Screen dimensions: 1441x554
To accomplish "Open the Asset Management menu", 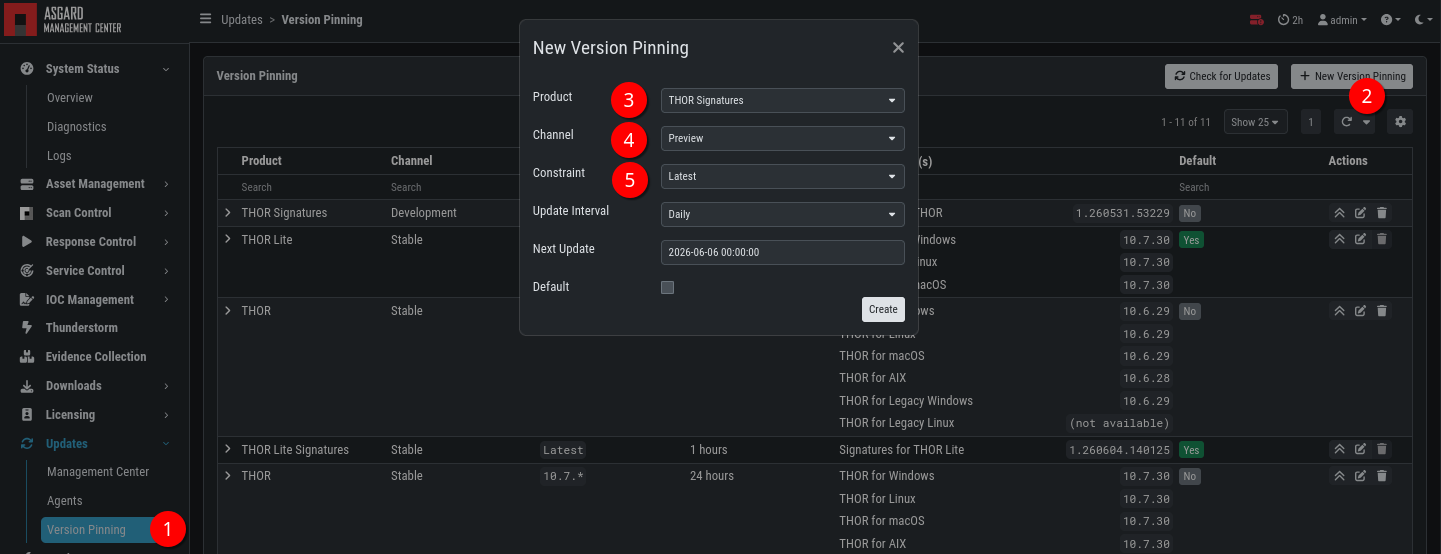I will coord(95,184).
